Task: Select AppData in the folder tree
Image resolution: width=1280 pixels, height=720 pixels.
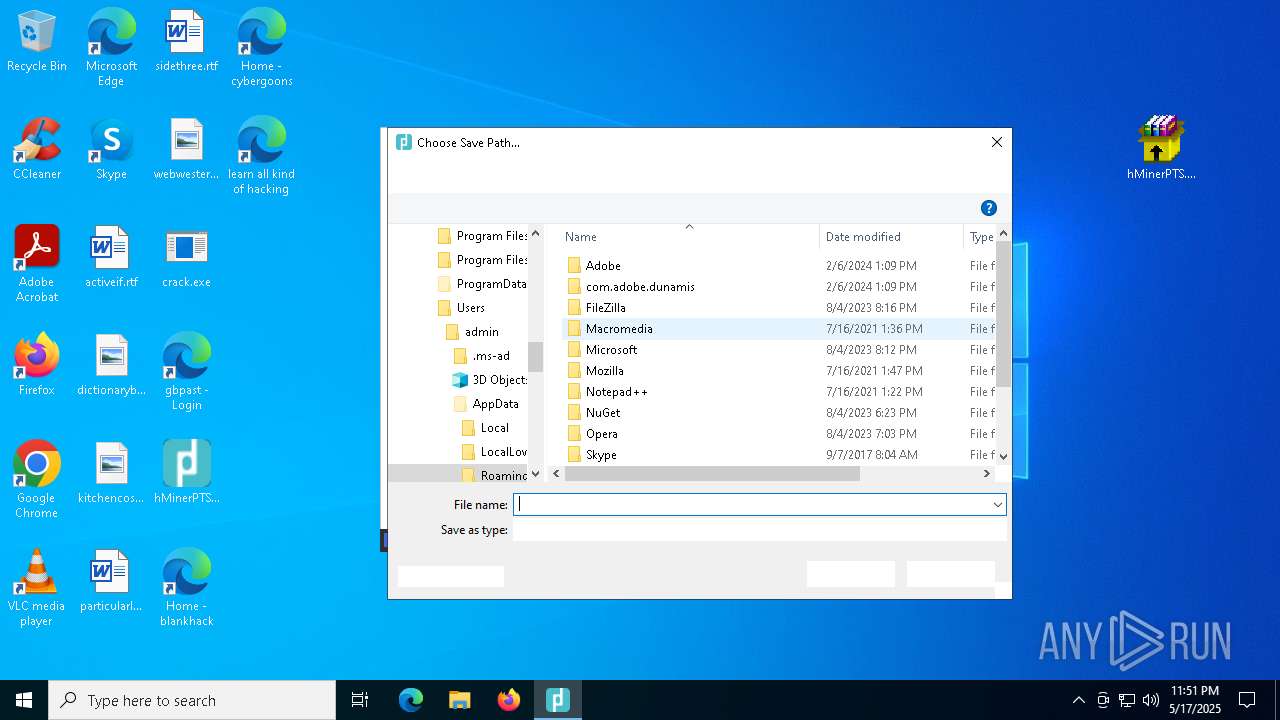Action: [486, 404]
